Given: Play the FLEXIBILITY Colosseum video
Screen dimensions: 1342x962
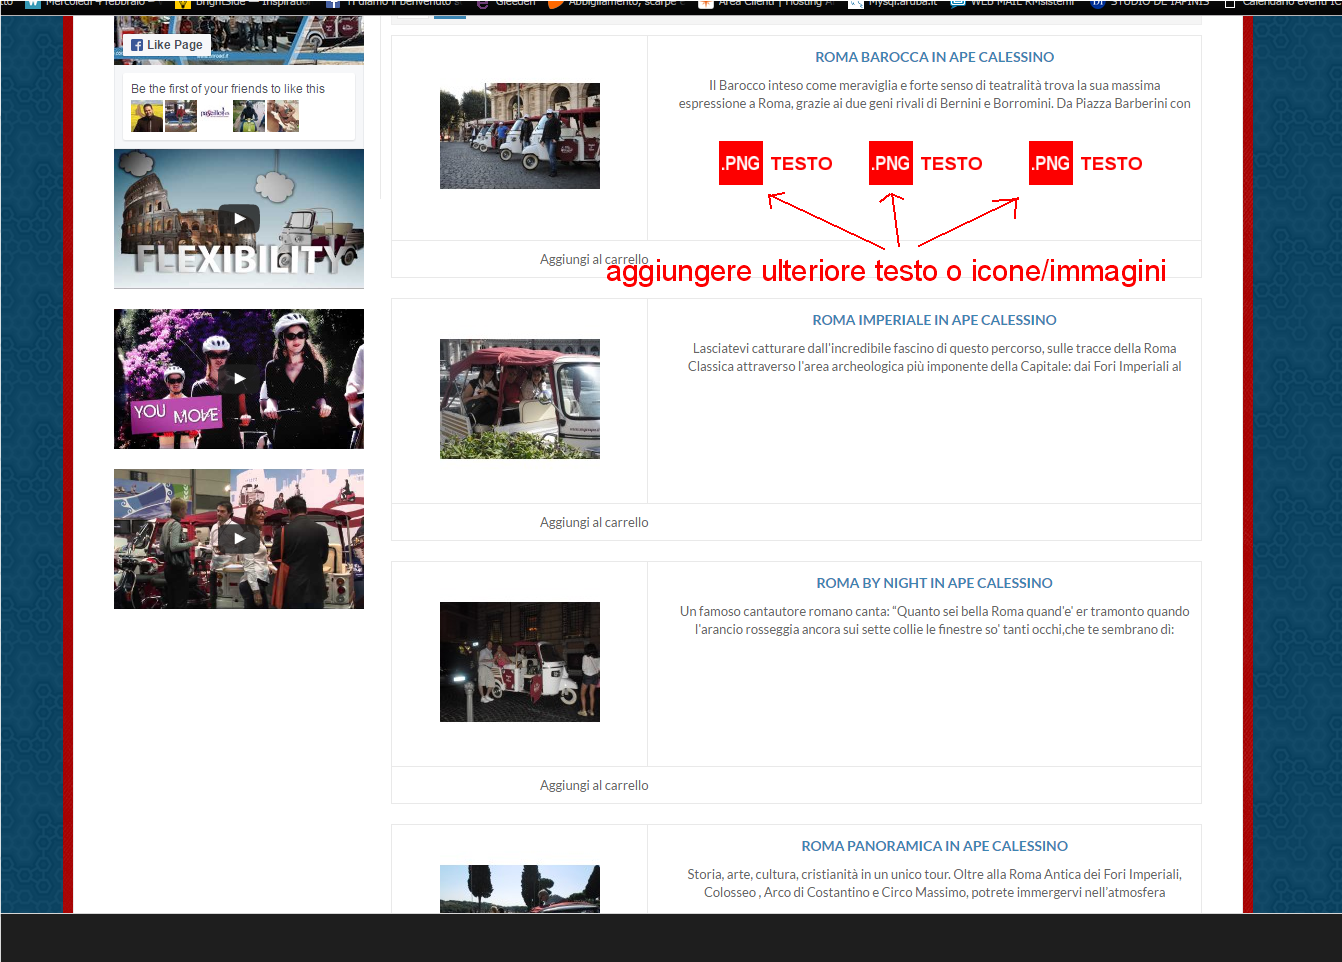Looking at the screenshot, I should [239, 219].
